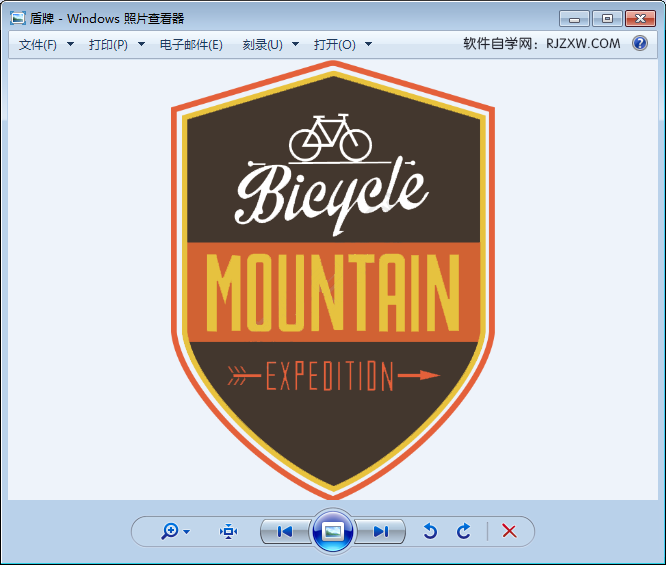Open the 打开(O) menu
The width and height of the screenshot is (666, 565).
coord(335,44)
